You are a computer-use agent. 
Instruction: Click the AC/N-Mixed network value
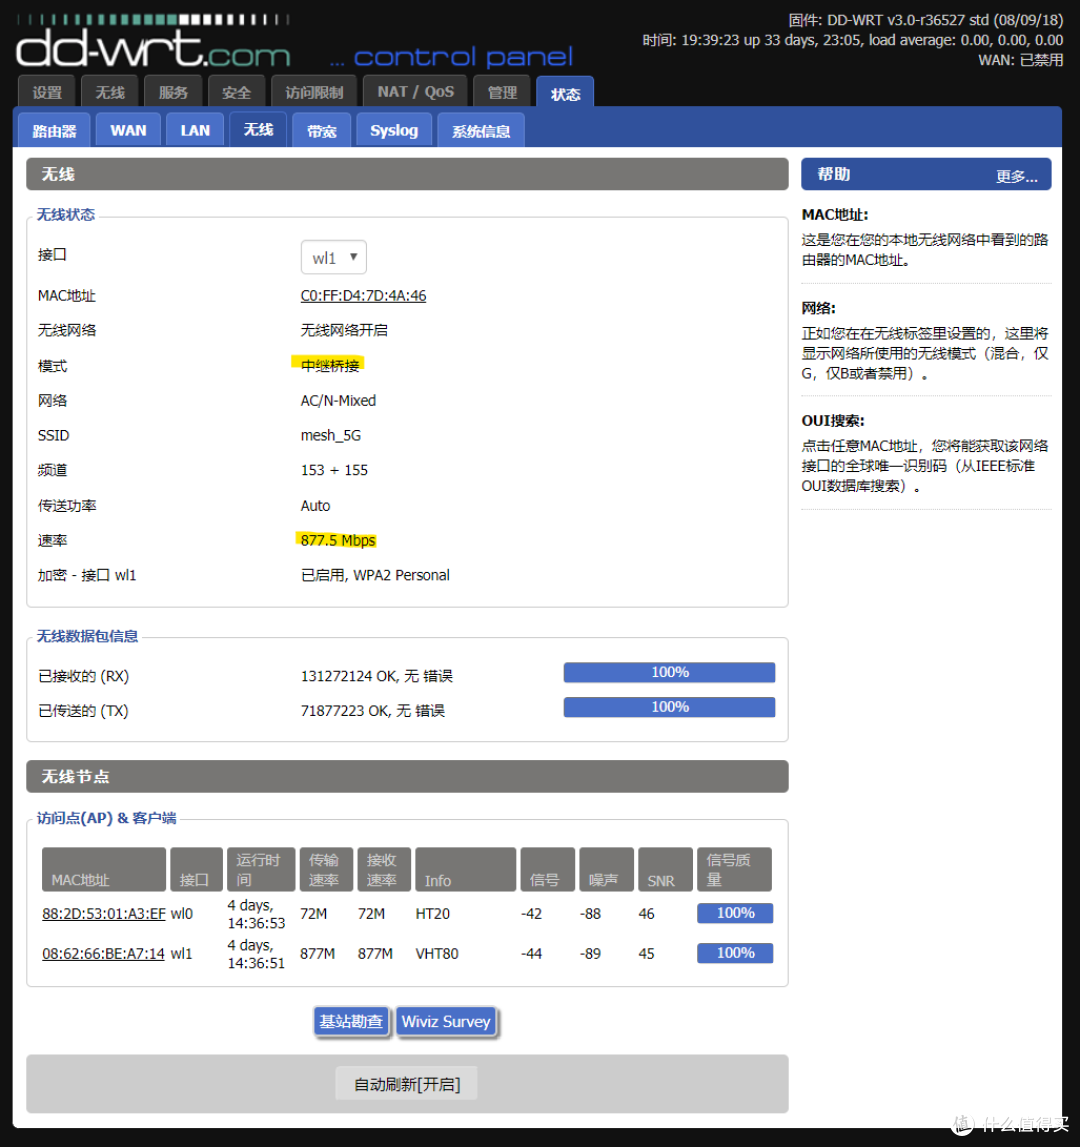(338, 400)
